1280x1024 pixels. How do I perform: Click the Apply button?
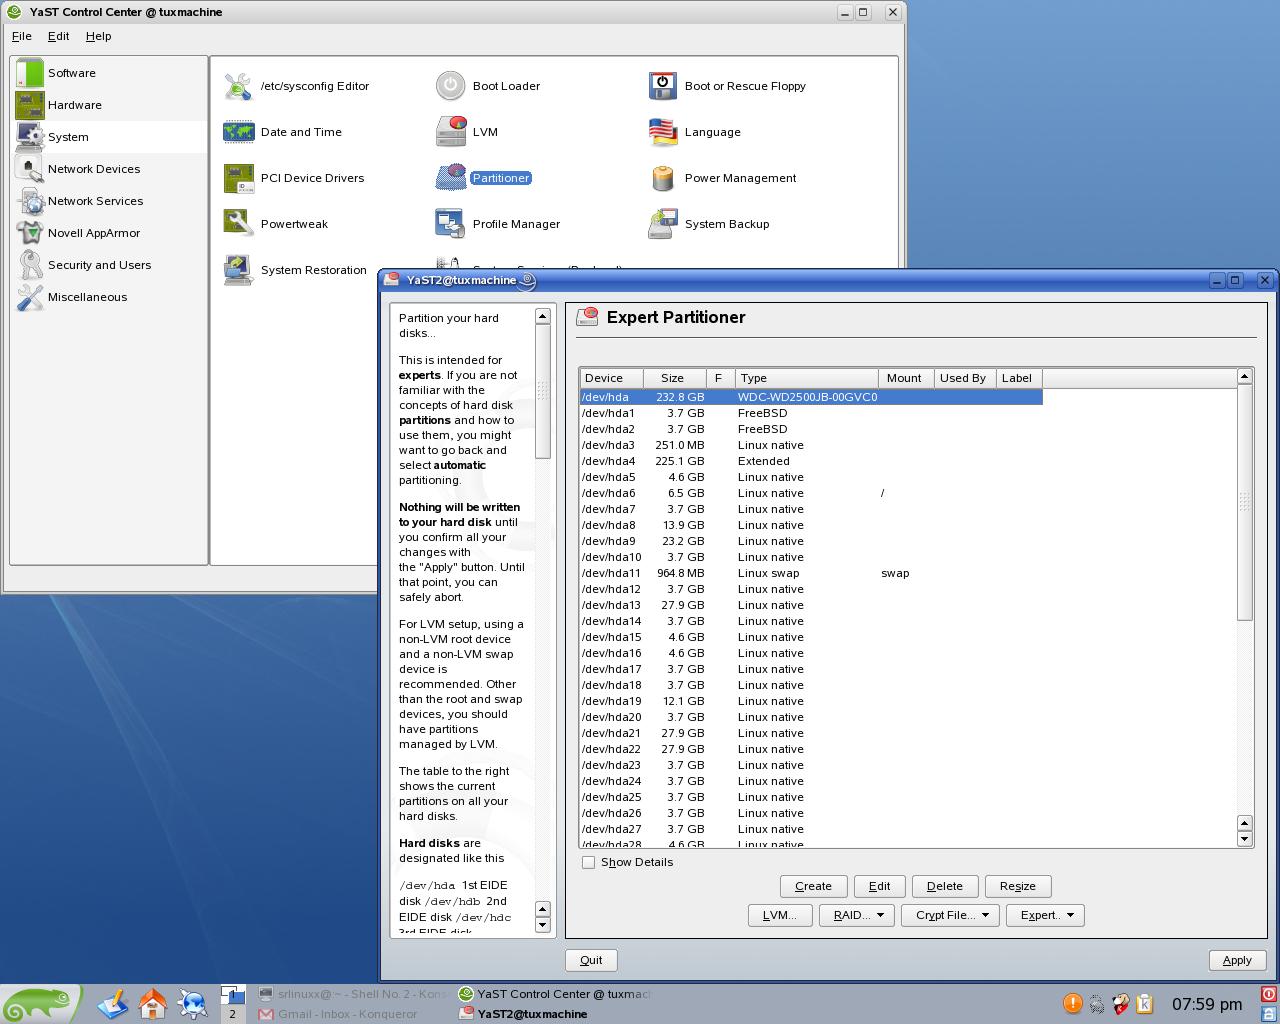(x=1237, y=960)
